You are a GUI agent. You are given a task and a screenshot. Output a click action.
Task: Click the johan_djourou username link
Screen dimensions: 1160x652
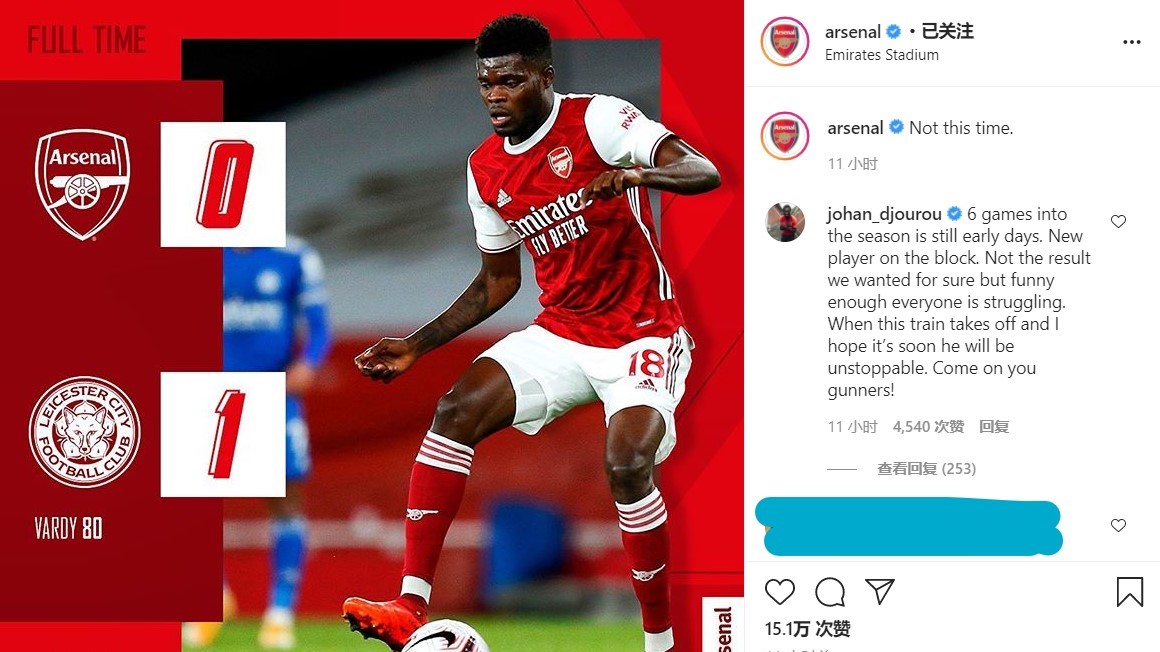pyautogui.click(x=884, y=215)
